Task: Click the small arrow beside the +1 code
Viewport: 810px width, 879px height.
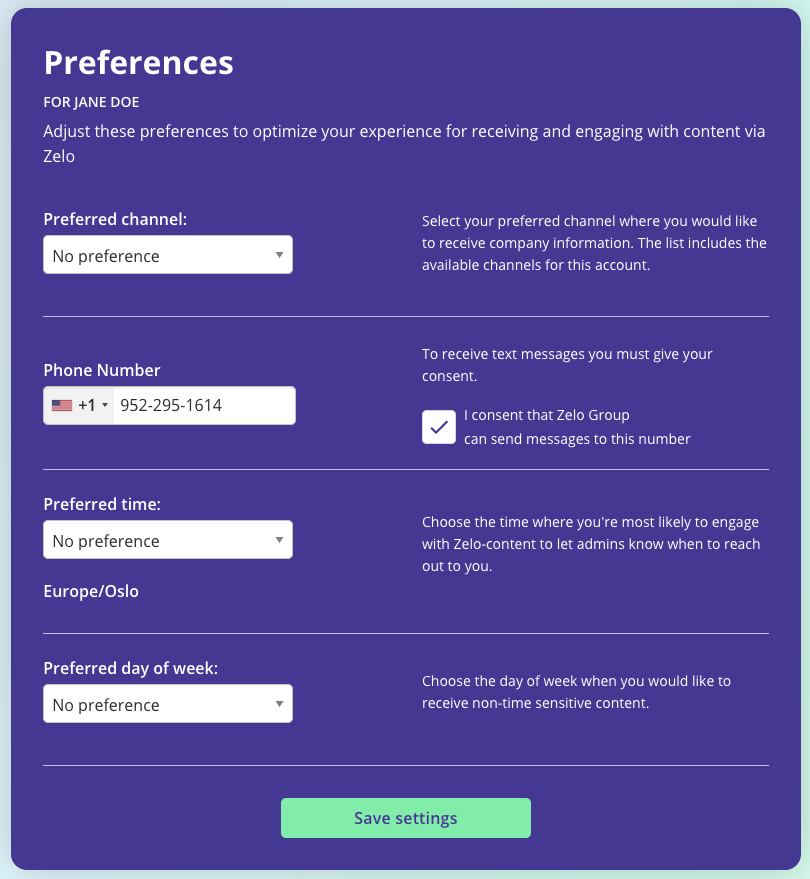Action: coord(105,405)
